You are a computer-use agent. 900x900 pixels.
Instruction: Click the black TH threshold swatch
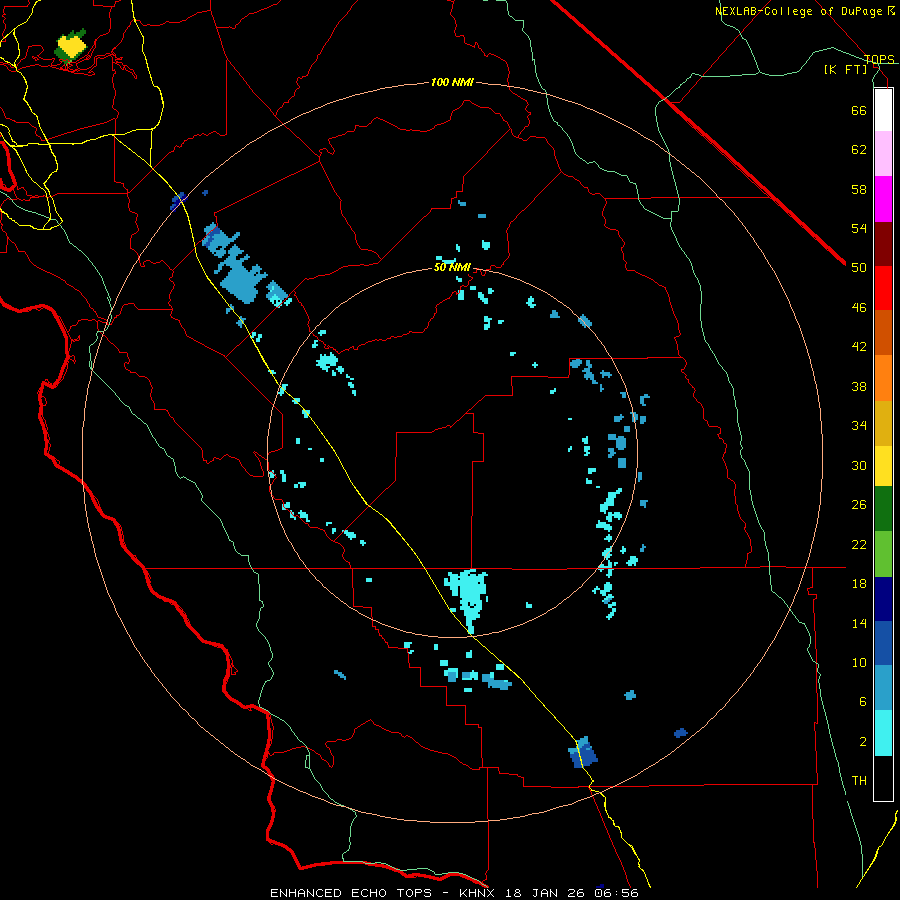883,778
